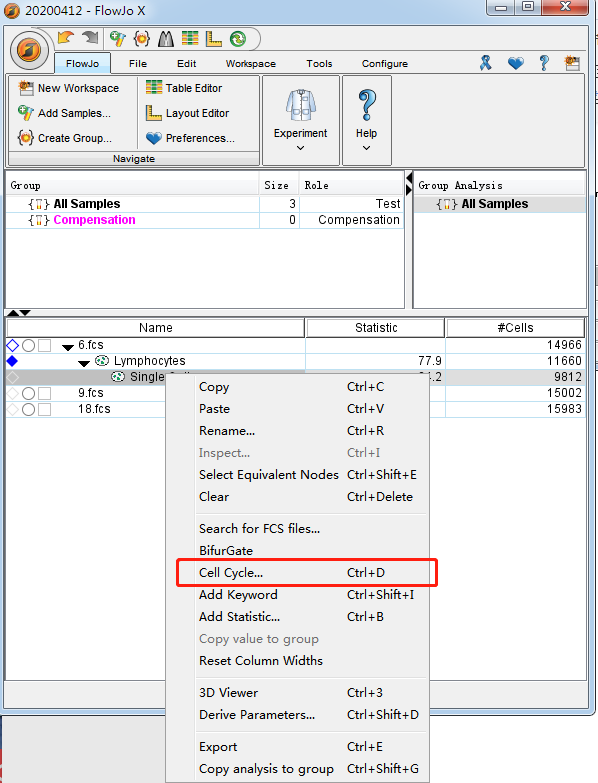Choose Add Statistic... from context menu
Image resolution: width=598 pixels, height=783 pixels.
(298, 617)
